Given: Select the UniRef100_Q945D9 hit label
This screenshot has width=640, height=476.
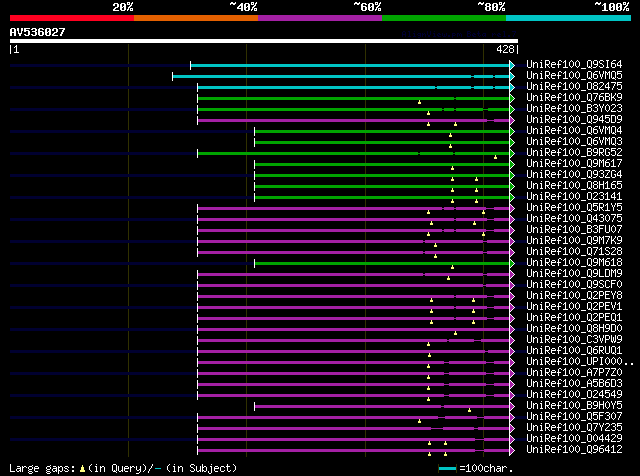Looking at the screenshot, I should point(574,120).
